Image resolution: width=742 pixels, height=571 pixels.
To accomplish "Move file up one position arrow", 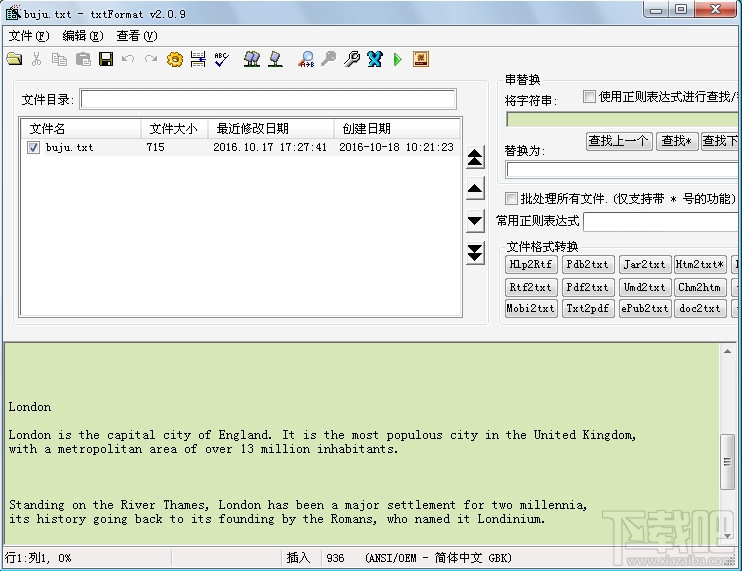I will [x=475, y=189].
